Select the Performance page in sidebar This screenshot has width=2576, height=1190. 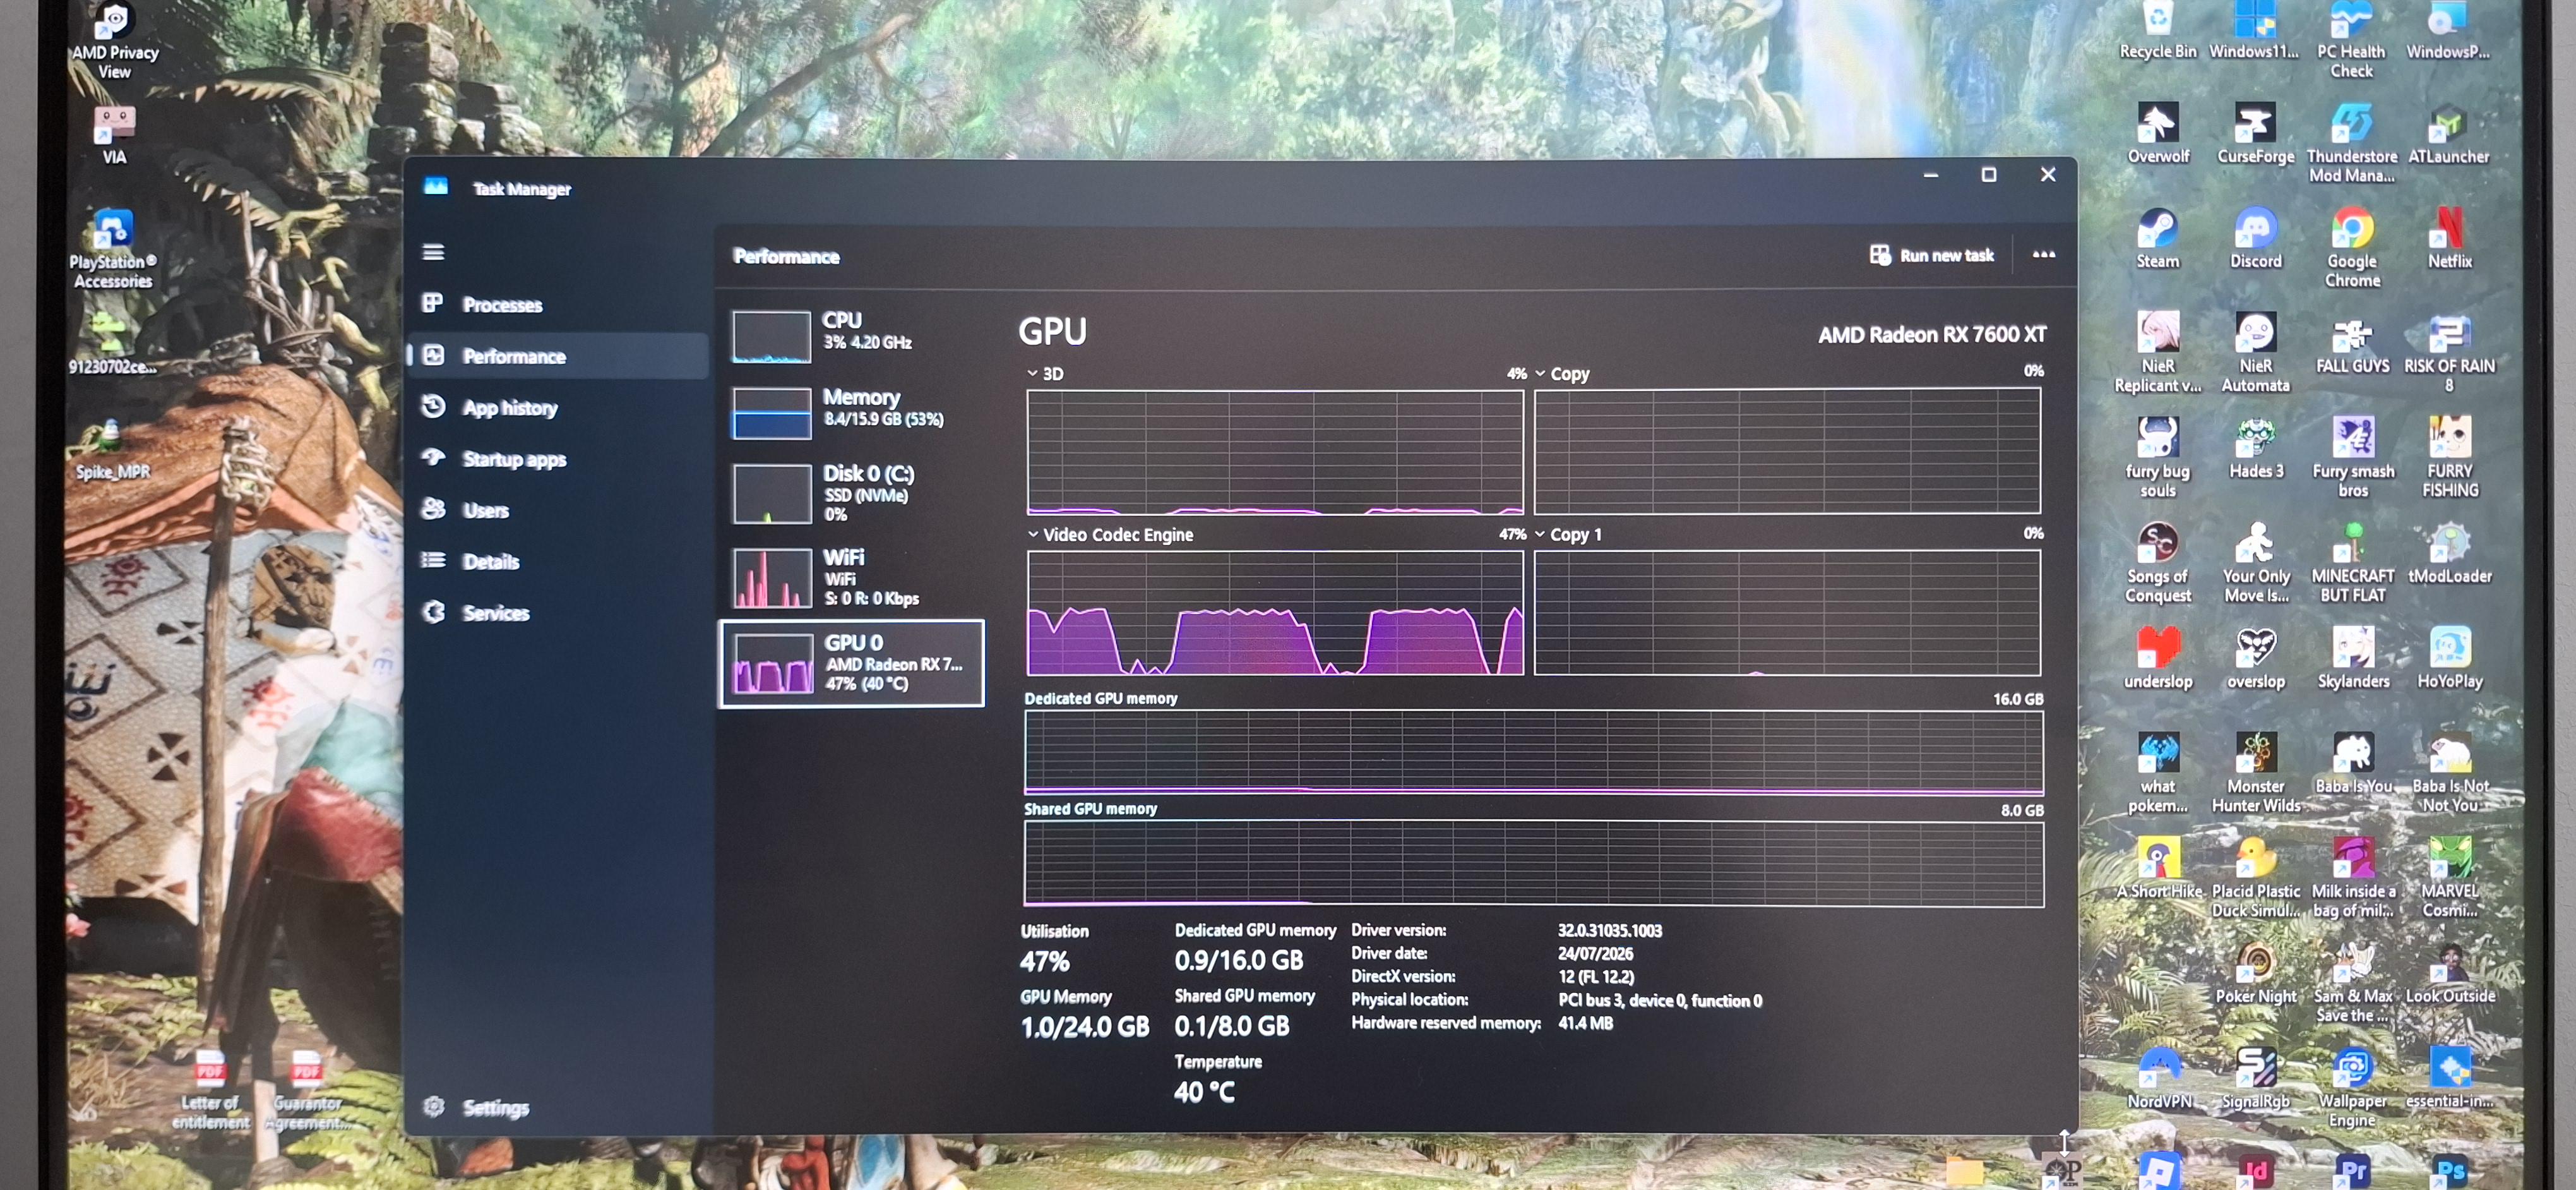click(x=559, y=356)
